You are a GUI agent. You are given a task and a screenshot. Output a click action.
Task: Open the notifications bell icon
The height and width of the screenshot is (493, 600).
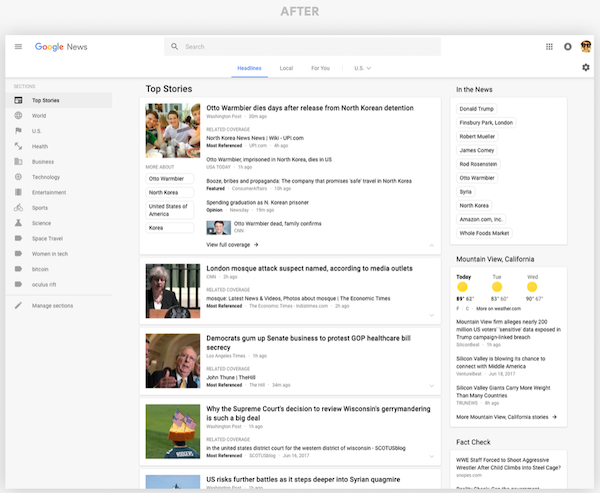click(567, 47)
